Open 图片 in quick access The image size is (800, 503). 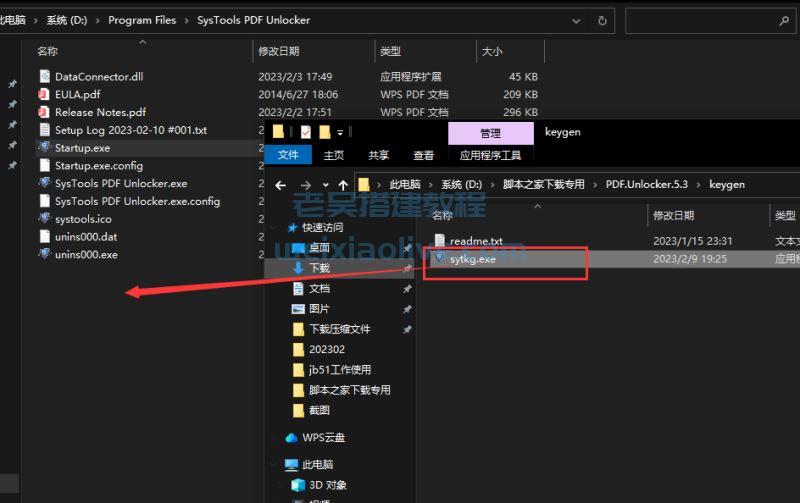311,309
